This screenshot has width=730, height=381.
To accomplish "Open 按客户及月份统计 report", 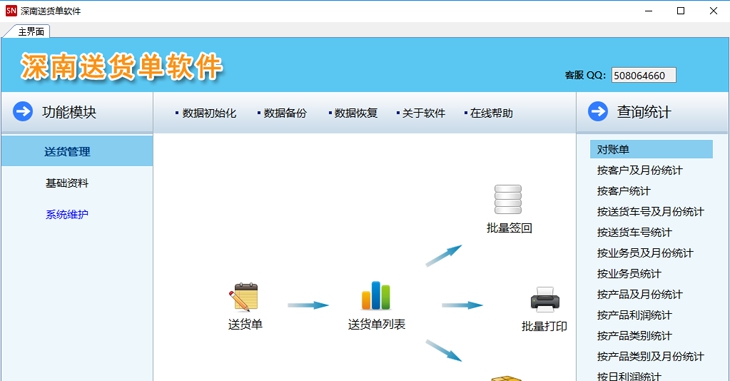I will click(640, 170).
